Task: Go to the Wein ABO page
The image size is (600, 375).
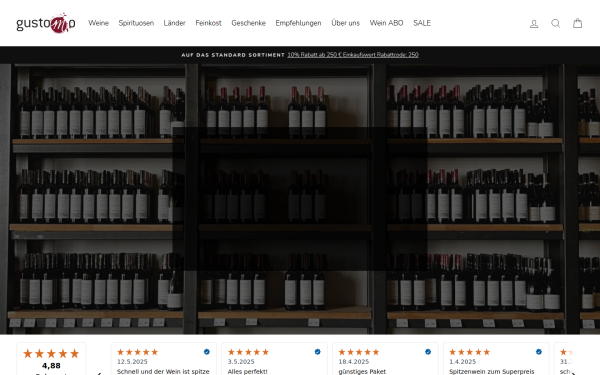Action: 386,23
